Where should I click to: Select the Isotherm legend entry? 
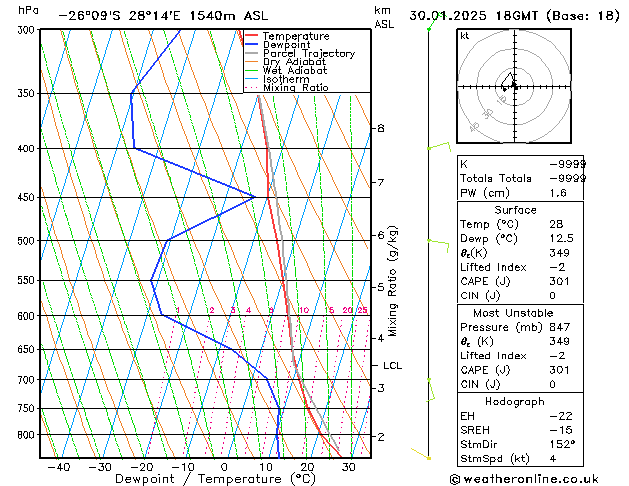click(x=286, y=79)
